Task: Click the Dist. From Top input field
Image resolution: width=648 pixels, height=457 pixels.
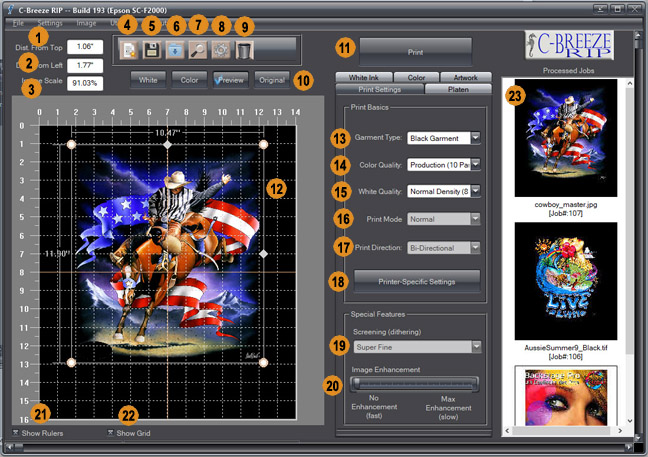Action: pyautogui.click(x=85, y=47)
